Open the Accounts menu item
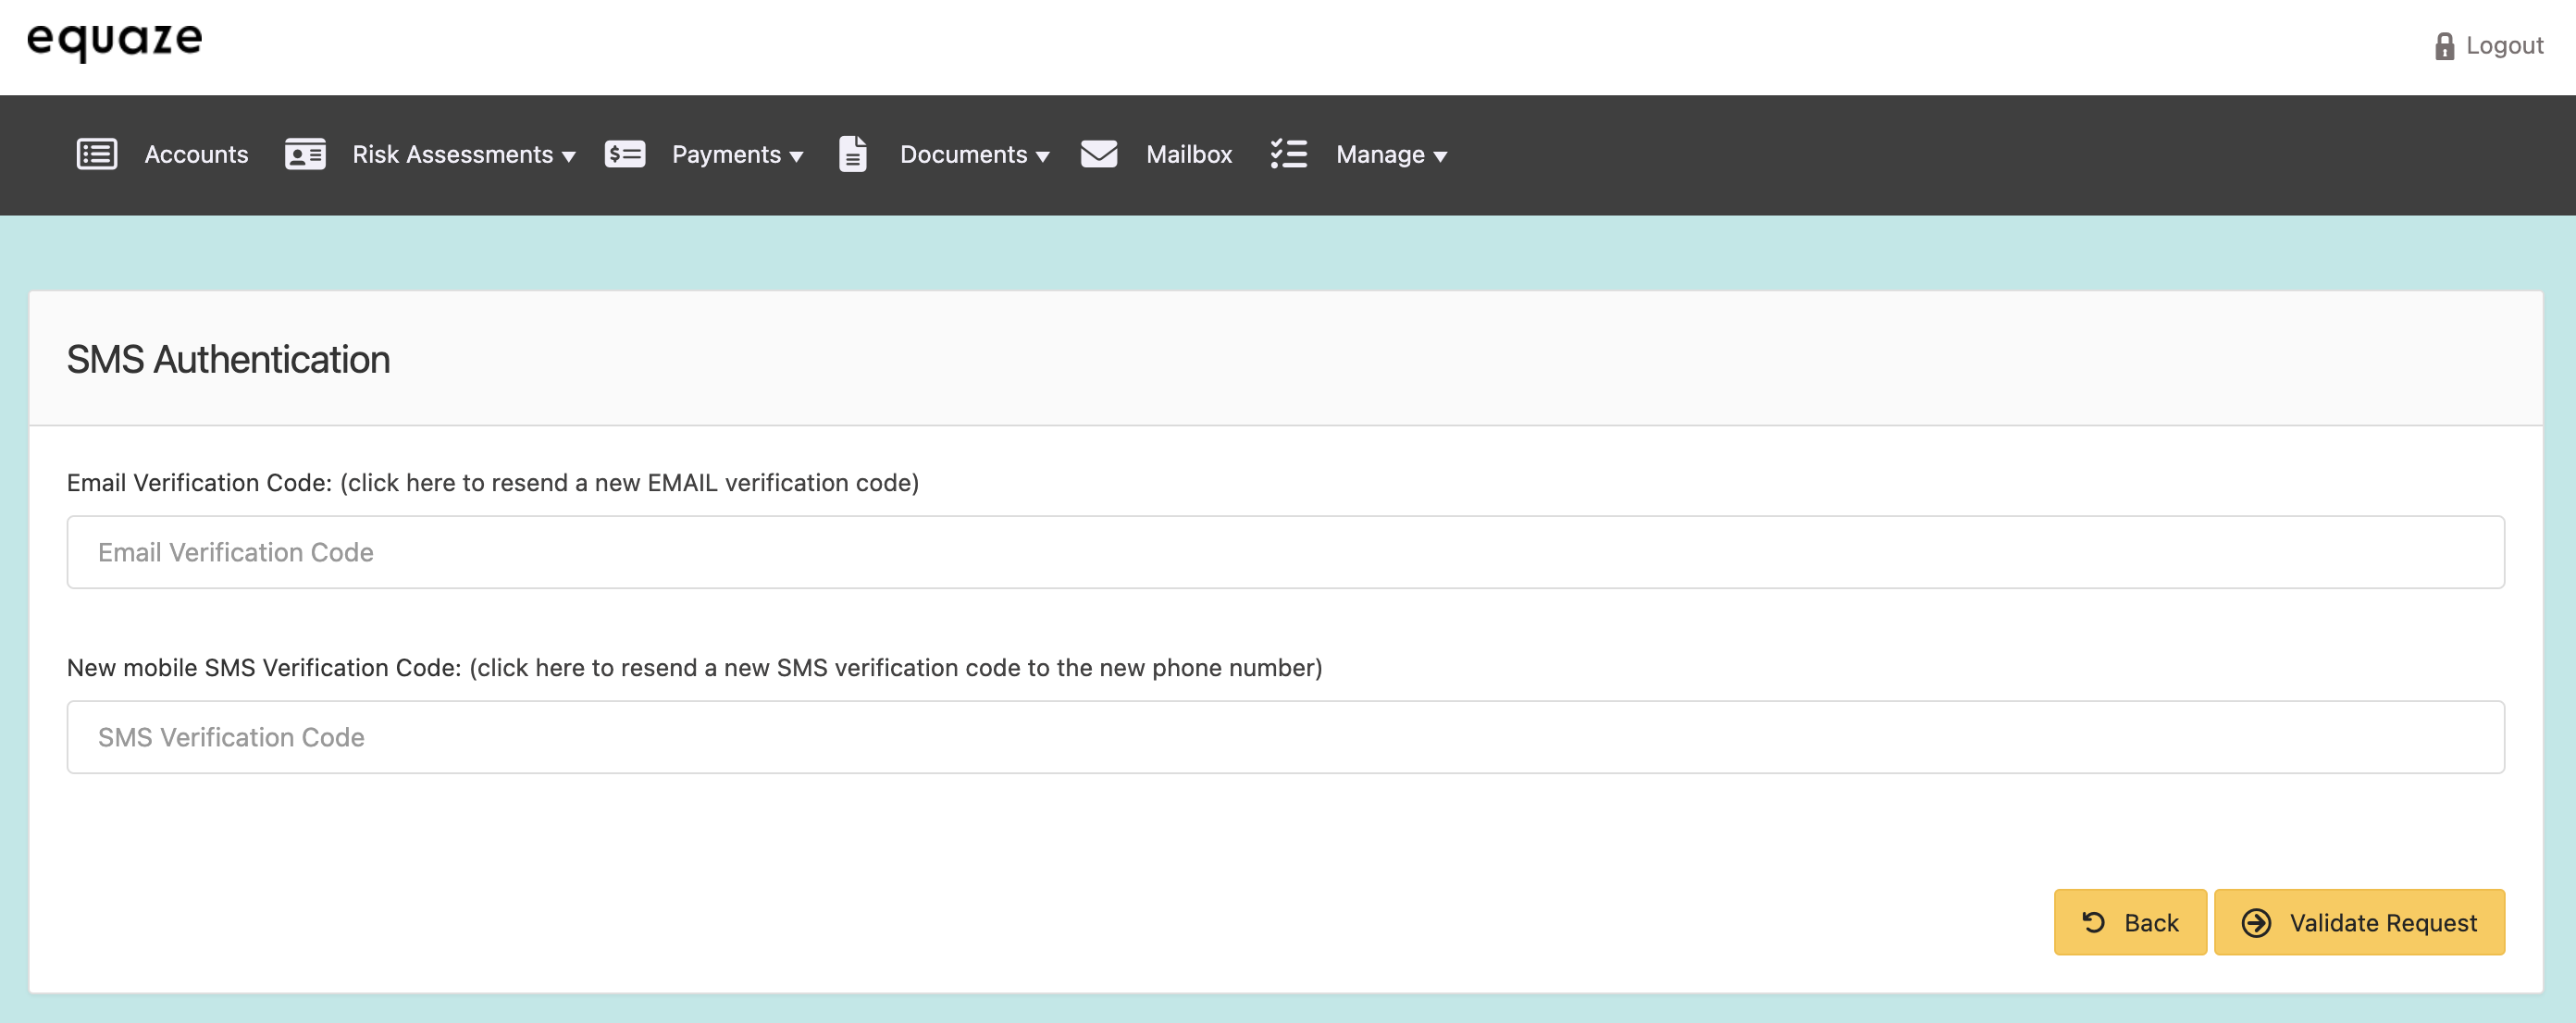The width and height of the screenshot is (2576, 1023). [196, 154]
